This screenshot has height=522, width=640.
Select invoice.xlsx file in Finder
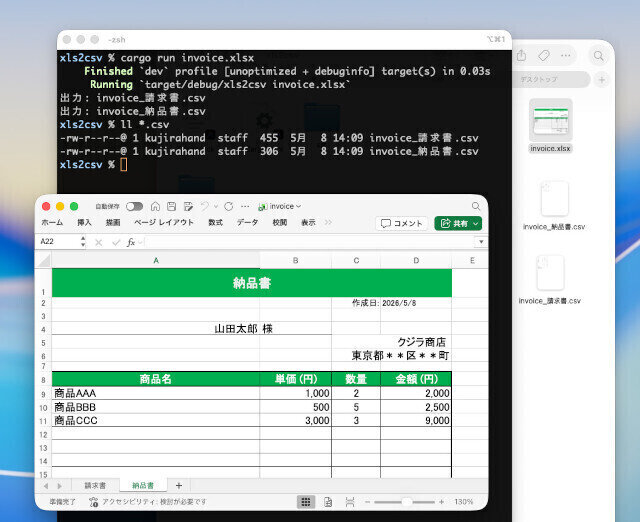coord(550,126)
